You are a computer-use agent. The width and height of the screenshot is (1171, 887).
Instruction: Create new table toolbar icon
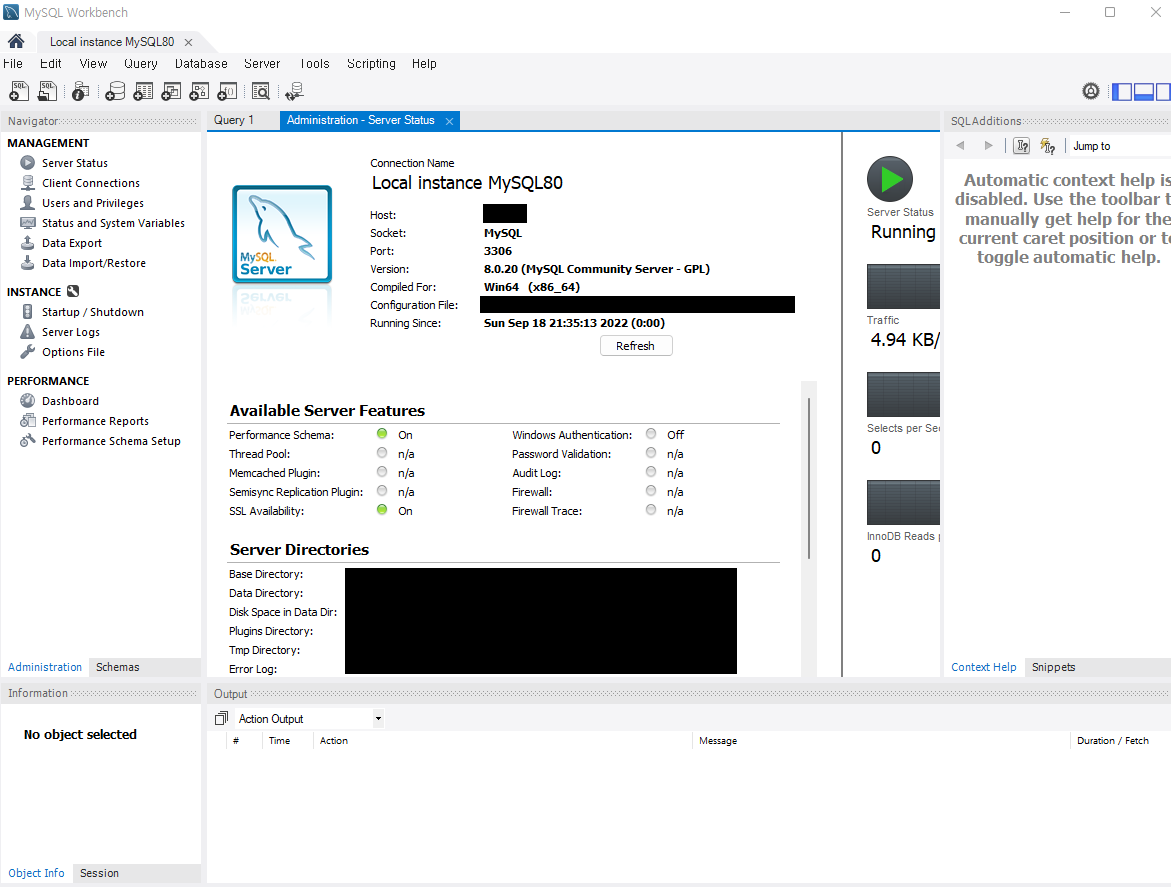pyautogui.click(x=143, y=91)
